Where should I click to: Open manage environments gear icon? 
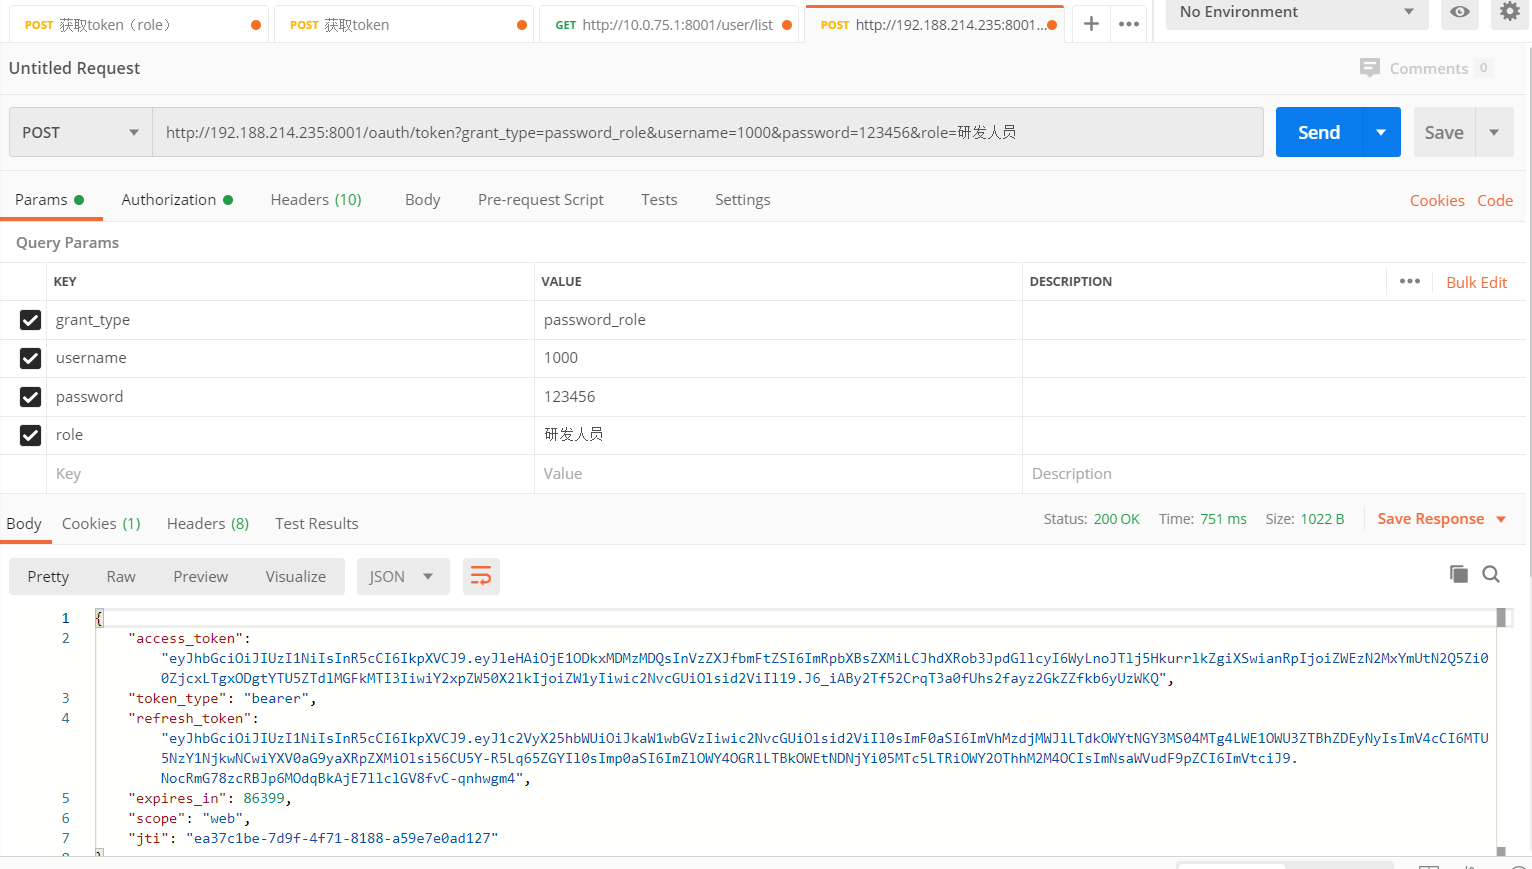(1509, 12)
